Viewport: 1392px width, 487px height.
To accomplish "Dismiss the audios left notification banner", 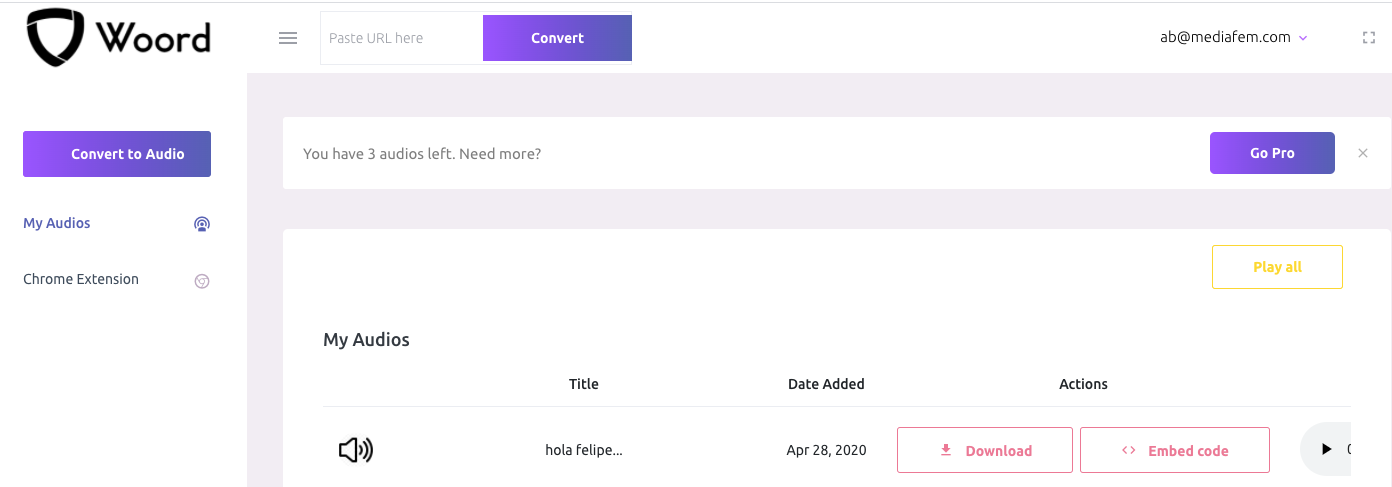I will 1362,153.
